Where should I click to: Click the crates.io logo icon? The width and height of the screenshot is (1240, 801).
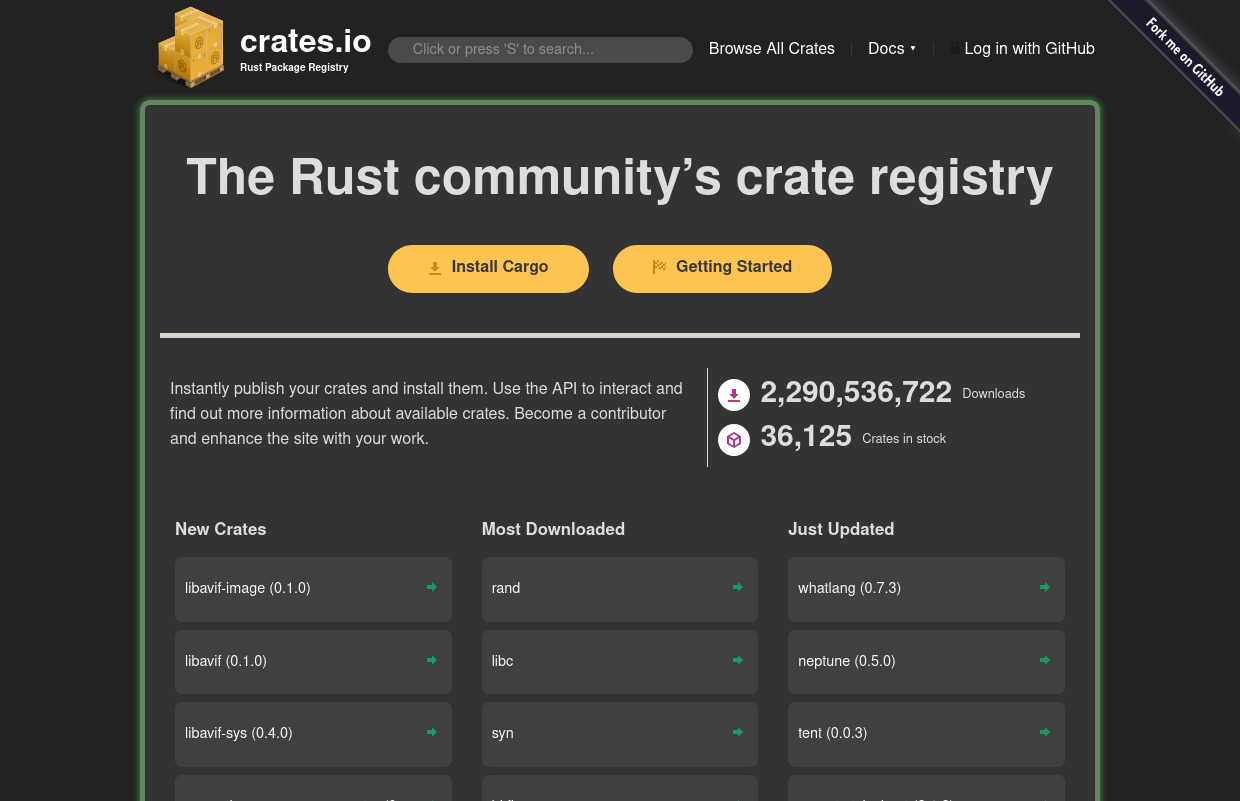(x=190, y=47)
